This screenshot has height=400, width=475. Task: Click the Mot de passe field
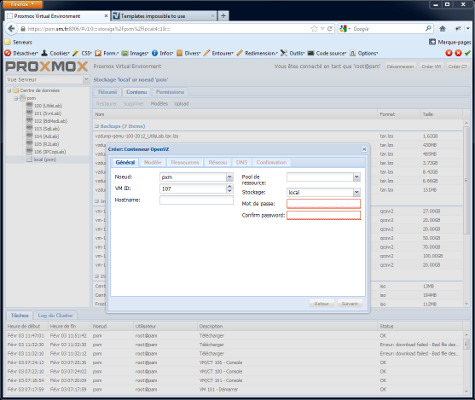click(x=324, y=204)
